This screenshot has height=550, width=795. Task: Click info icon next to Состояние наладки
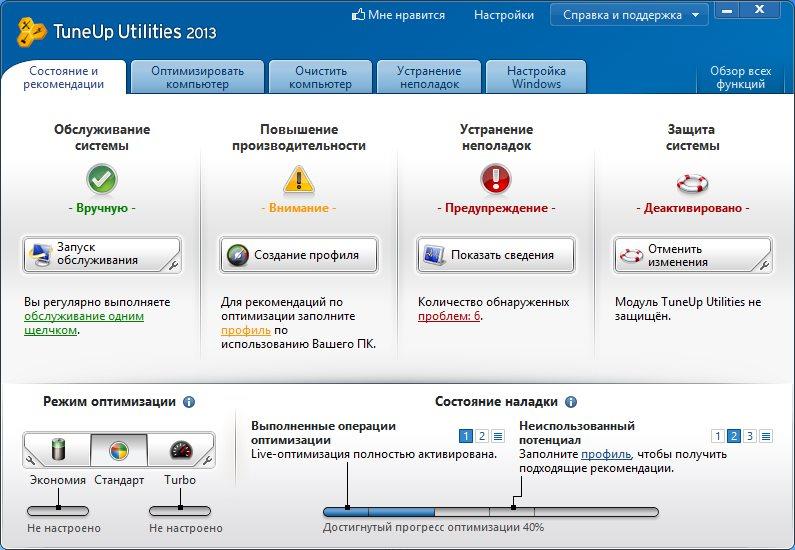571,402
